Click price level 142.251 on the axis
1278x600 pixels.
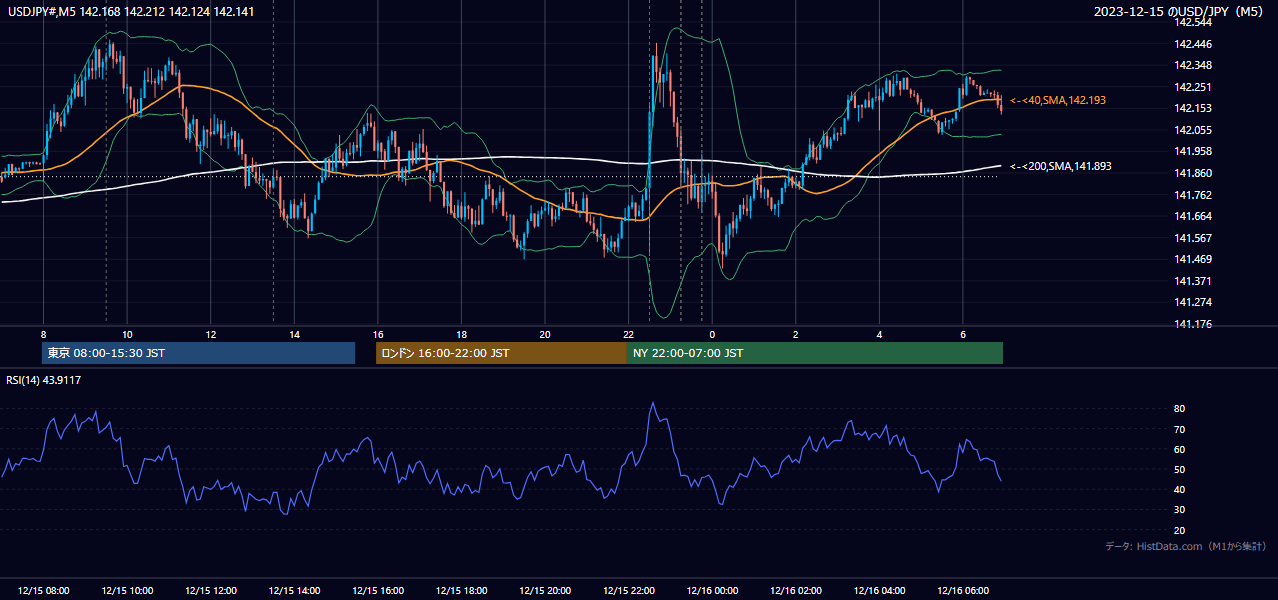[1193, 87]
